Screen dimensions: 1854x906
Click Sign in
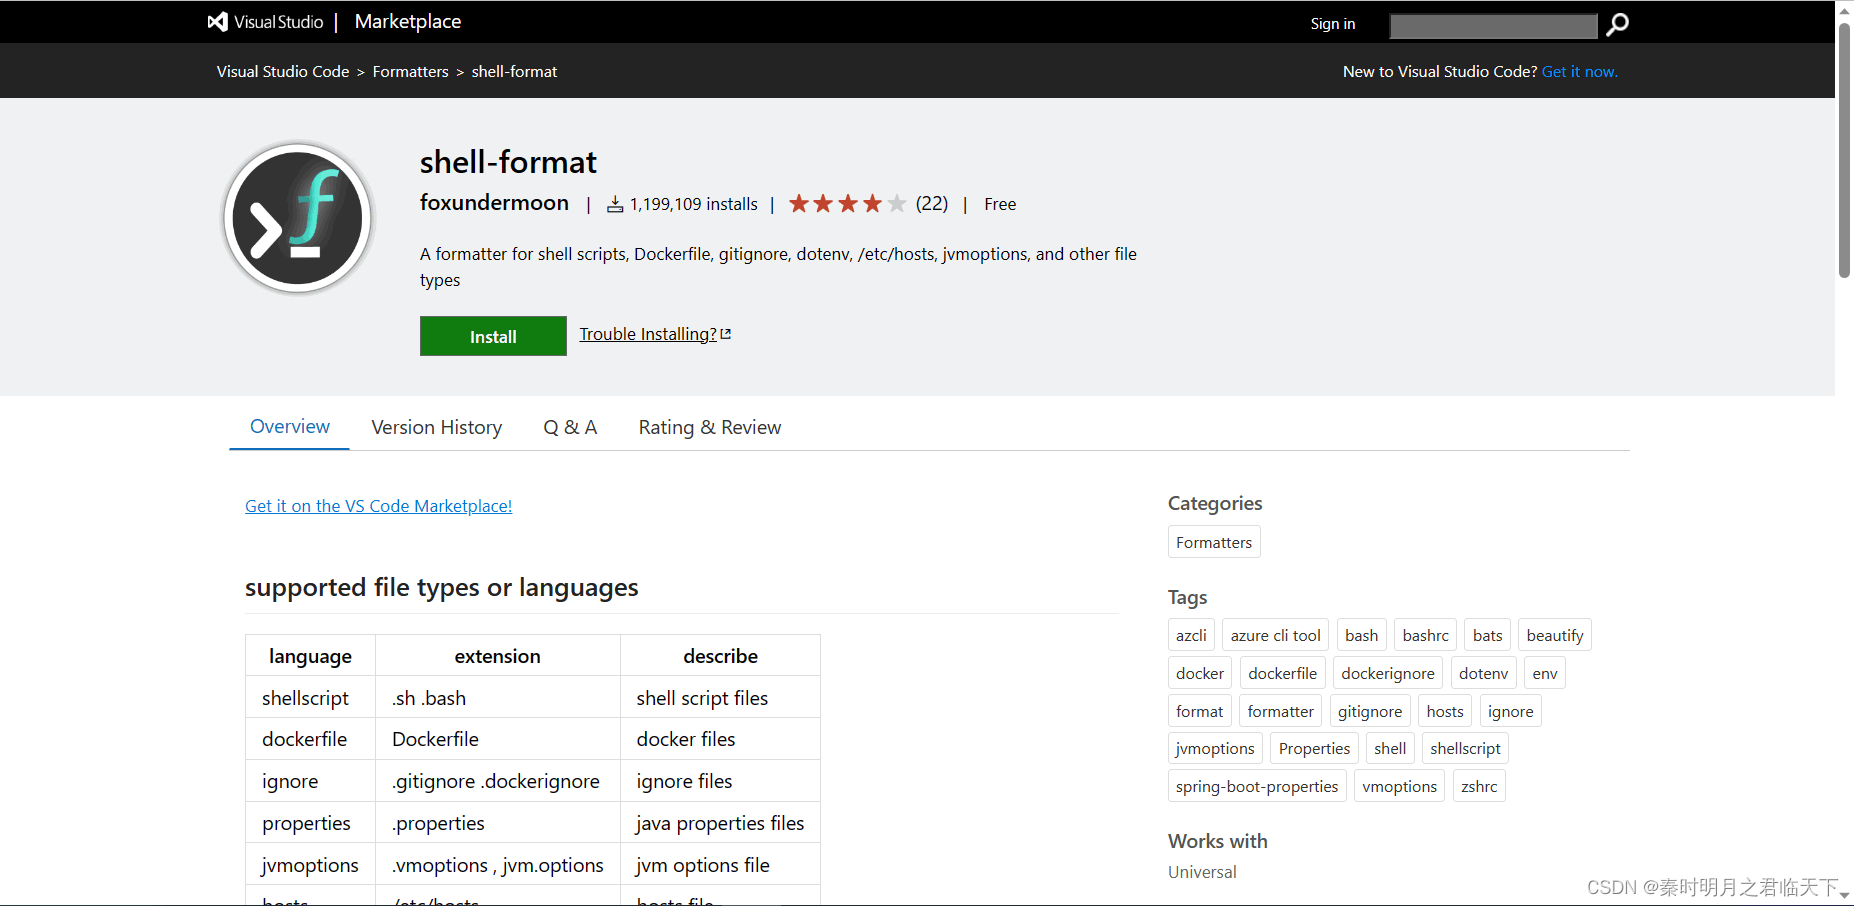click(1333, 24)
